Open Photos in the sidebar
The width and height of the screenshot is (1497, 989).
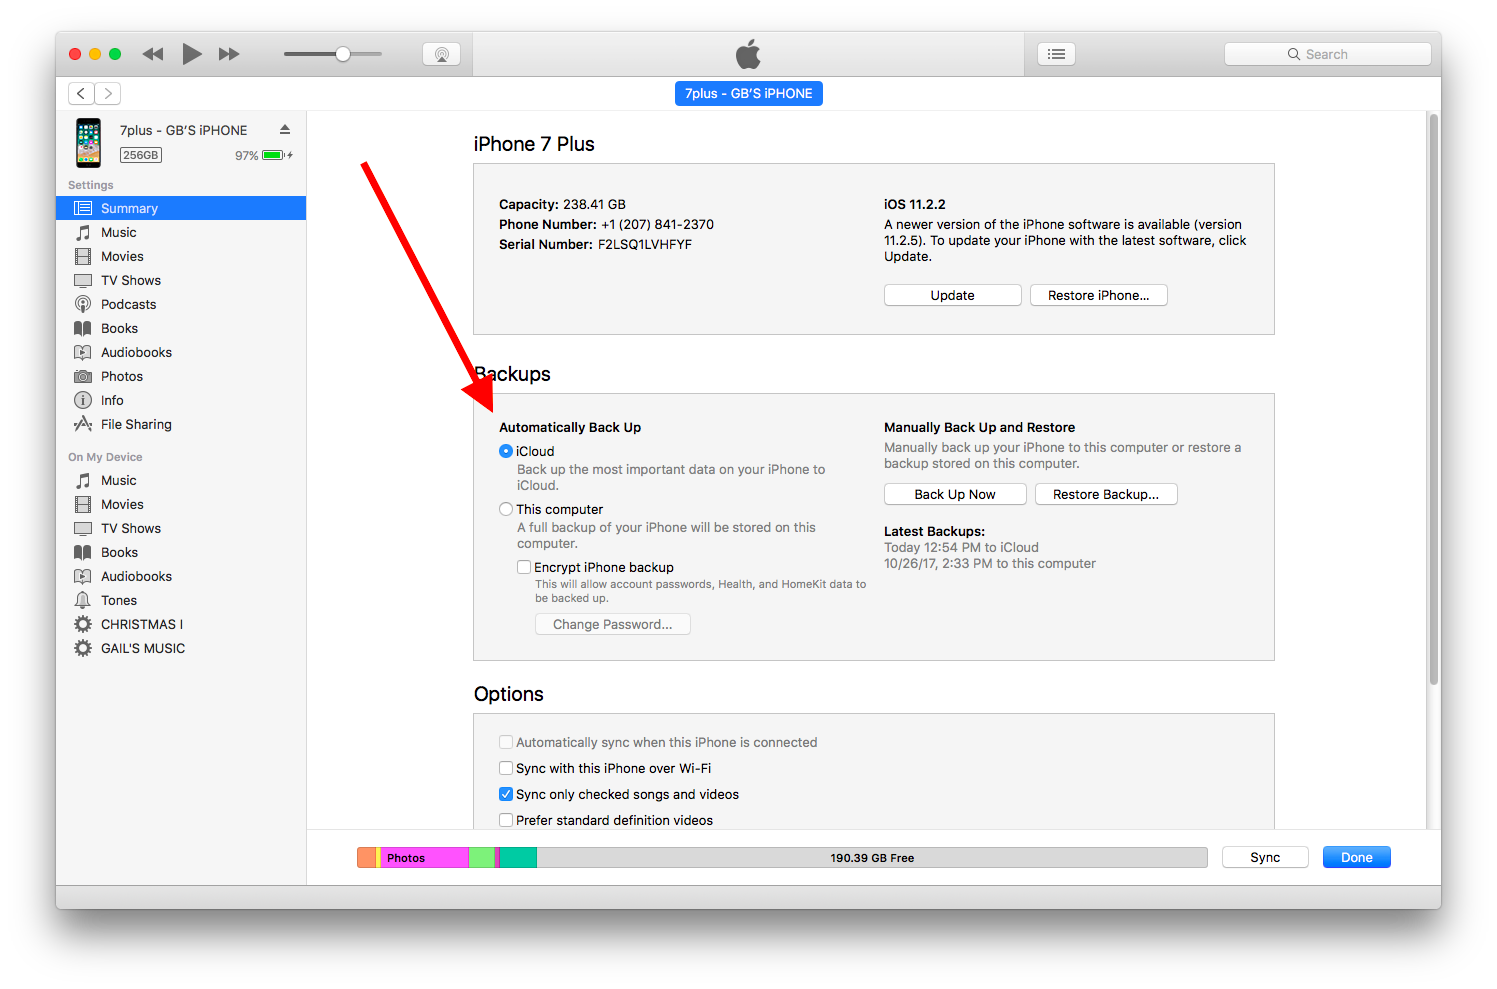[181, 376]
